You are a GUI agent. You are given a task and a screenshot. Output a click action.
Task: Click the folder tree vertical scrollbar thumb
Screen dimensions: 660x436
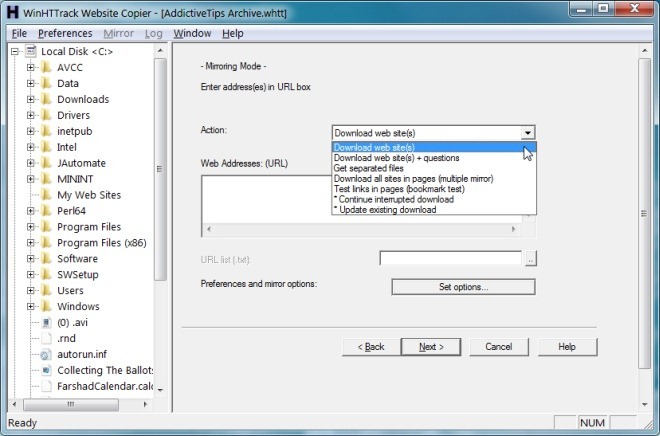click(x=160, y=169)
